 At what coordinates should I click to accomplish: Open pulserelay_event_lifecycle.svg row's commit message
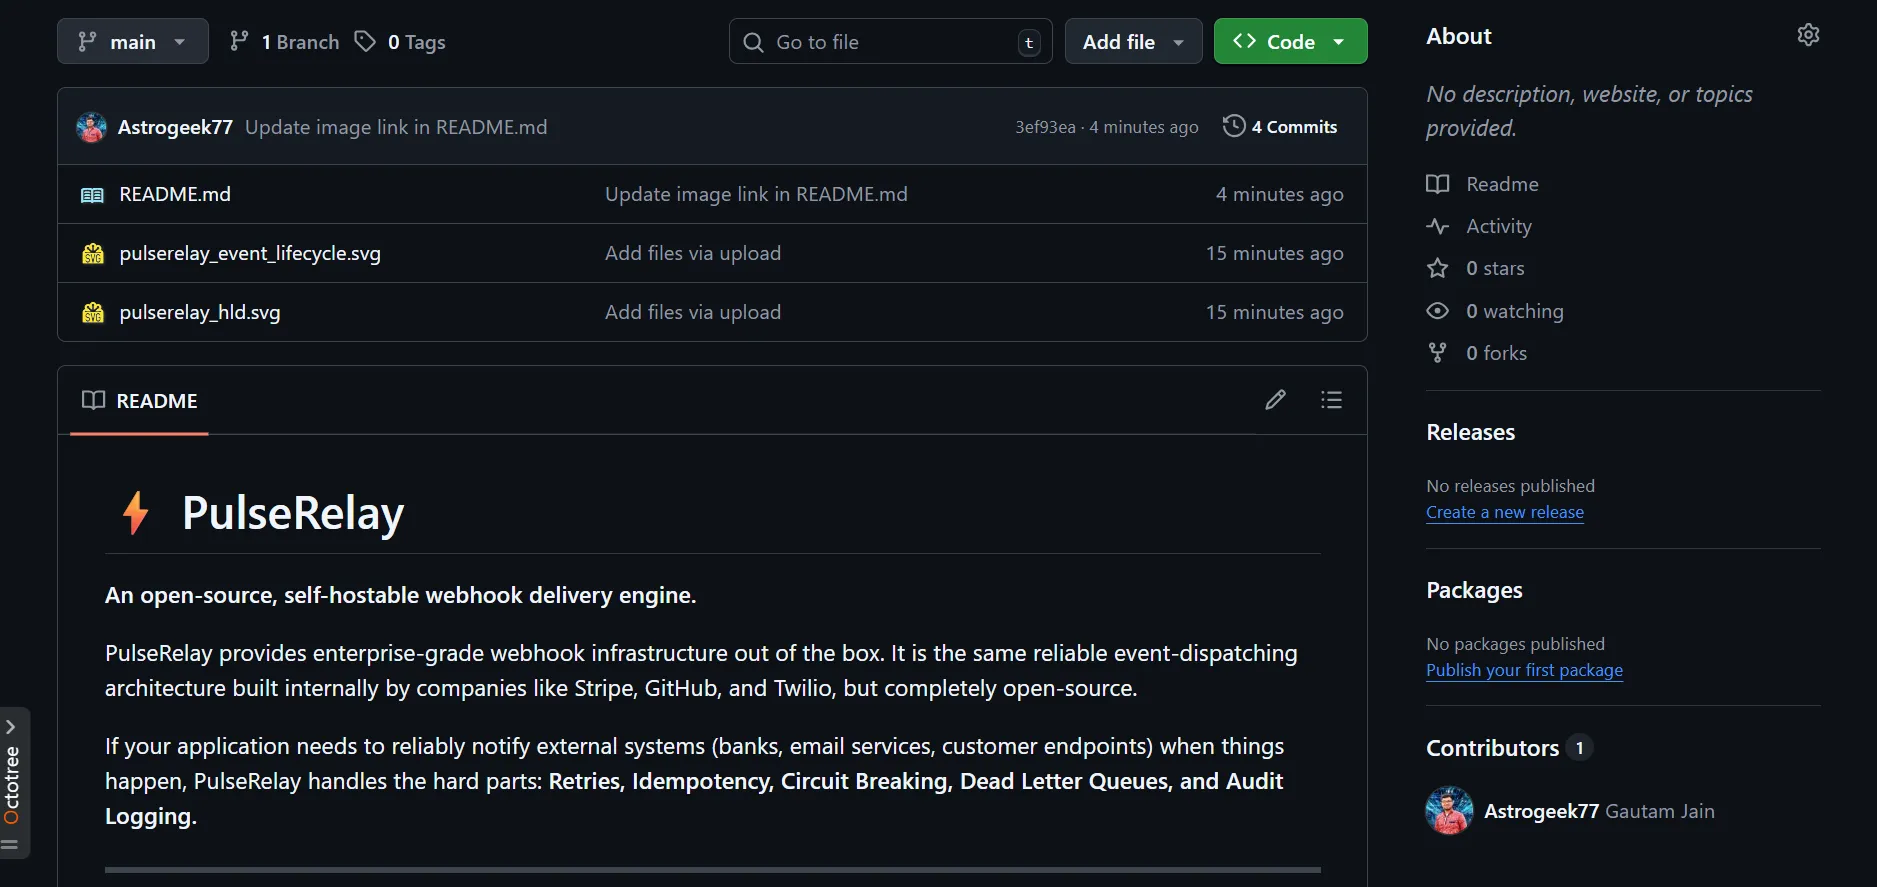pos(693,253)
